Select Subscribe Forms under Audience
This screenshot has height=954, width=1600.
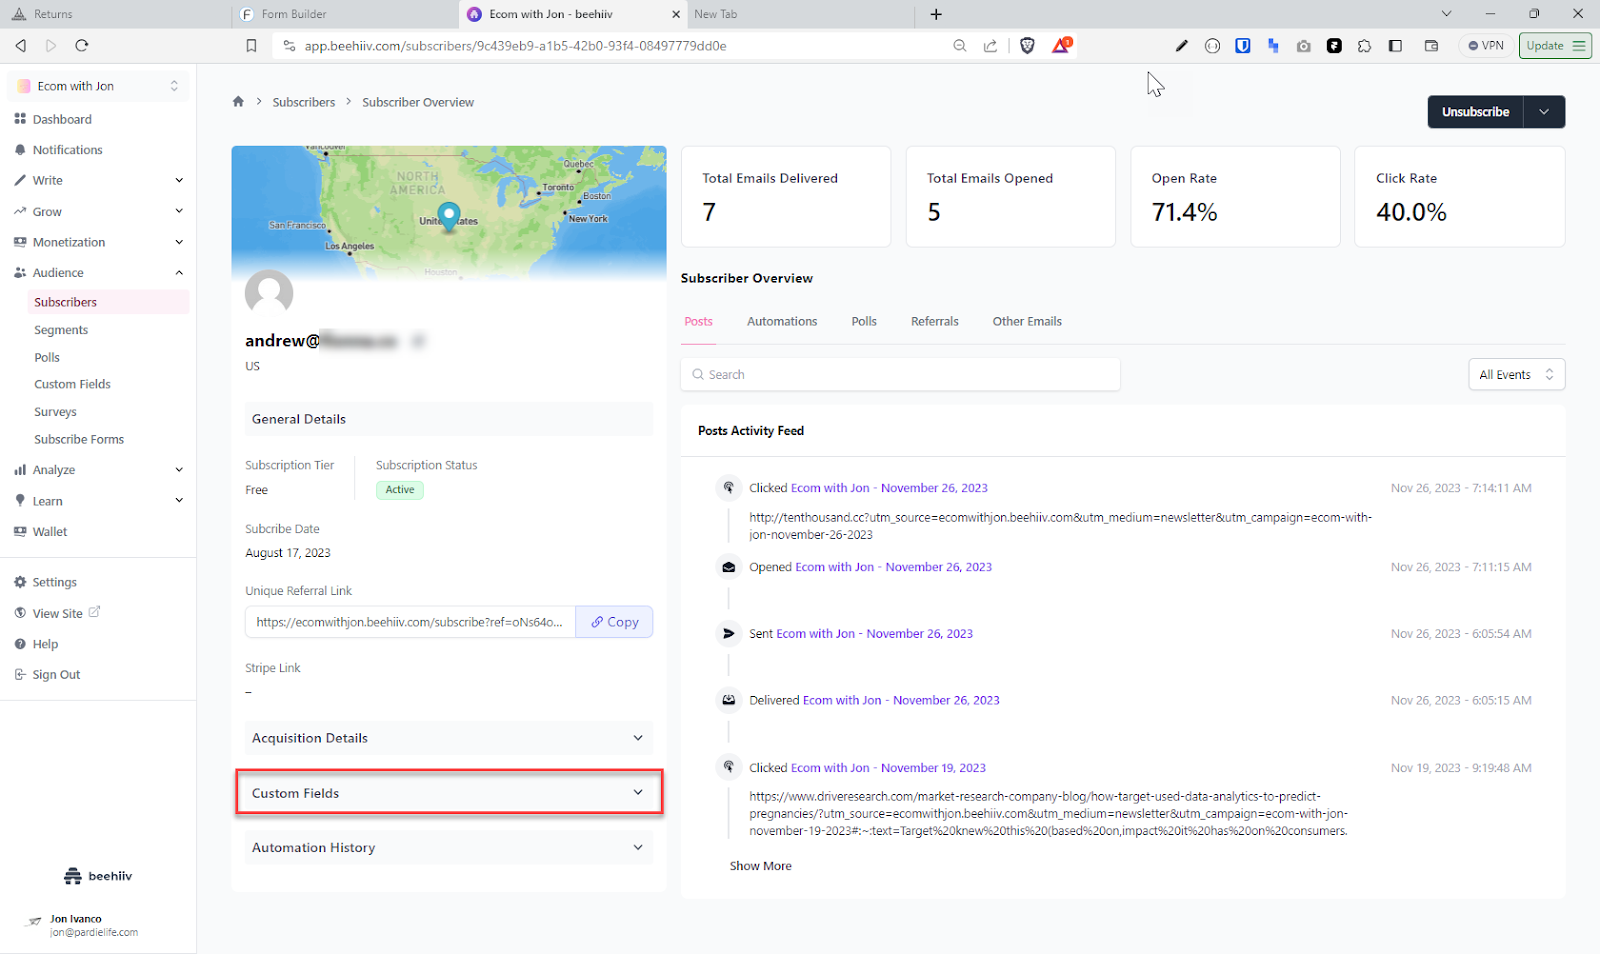(x=79, y=439)
